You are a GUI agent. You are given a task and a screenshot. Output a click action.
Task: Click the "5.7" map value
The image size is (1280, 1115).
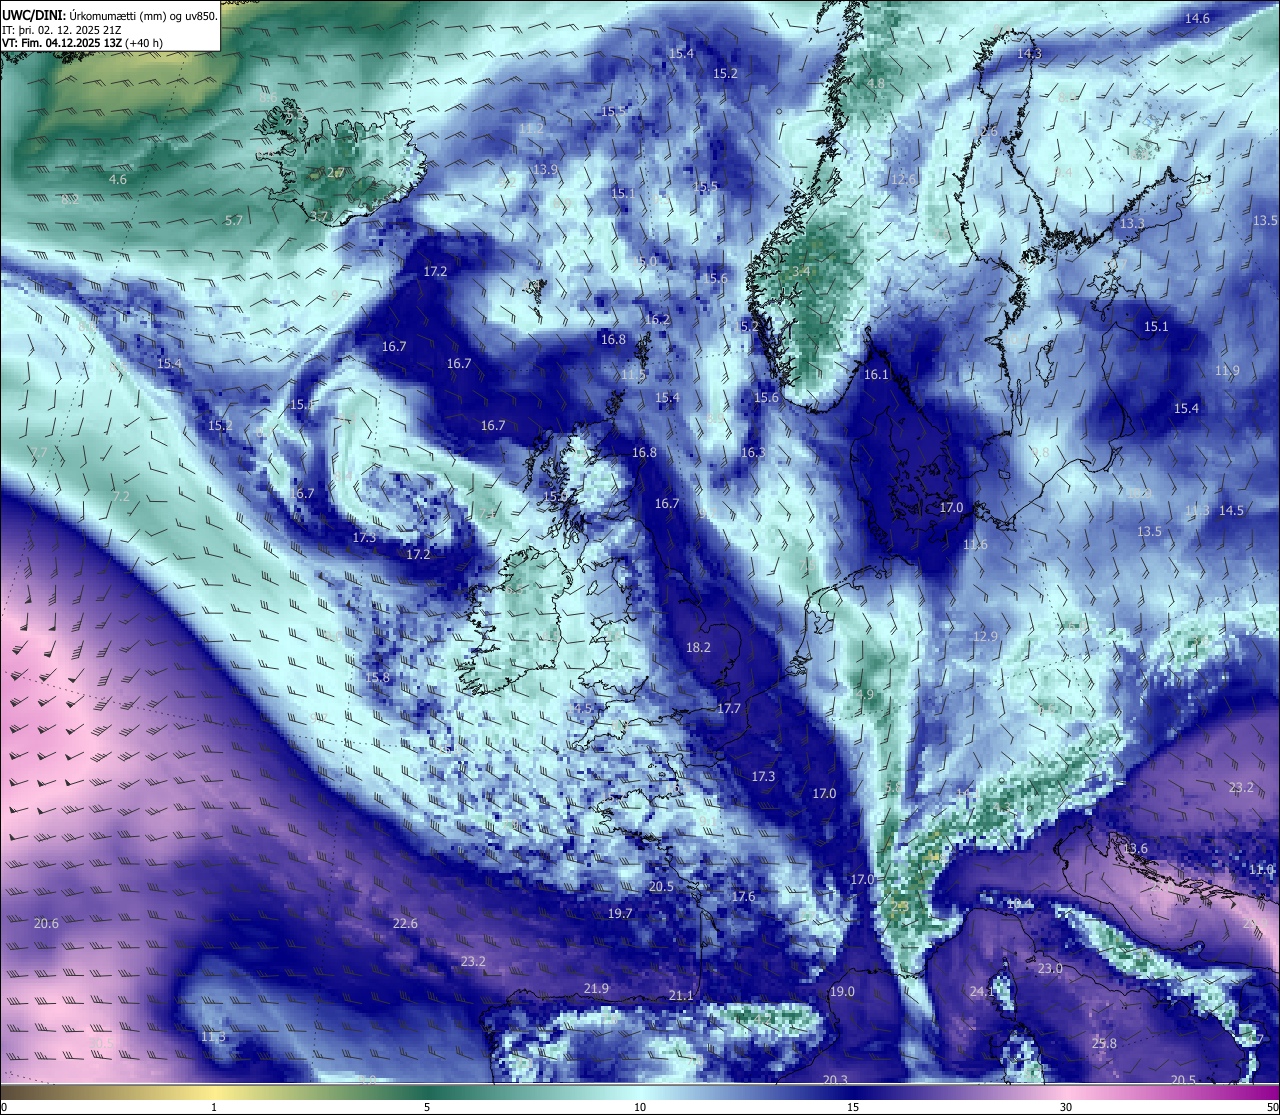pos(234,220)
